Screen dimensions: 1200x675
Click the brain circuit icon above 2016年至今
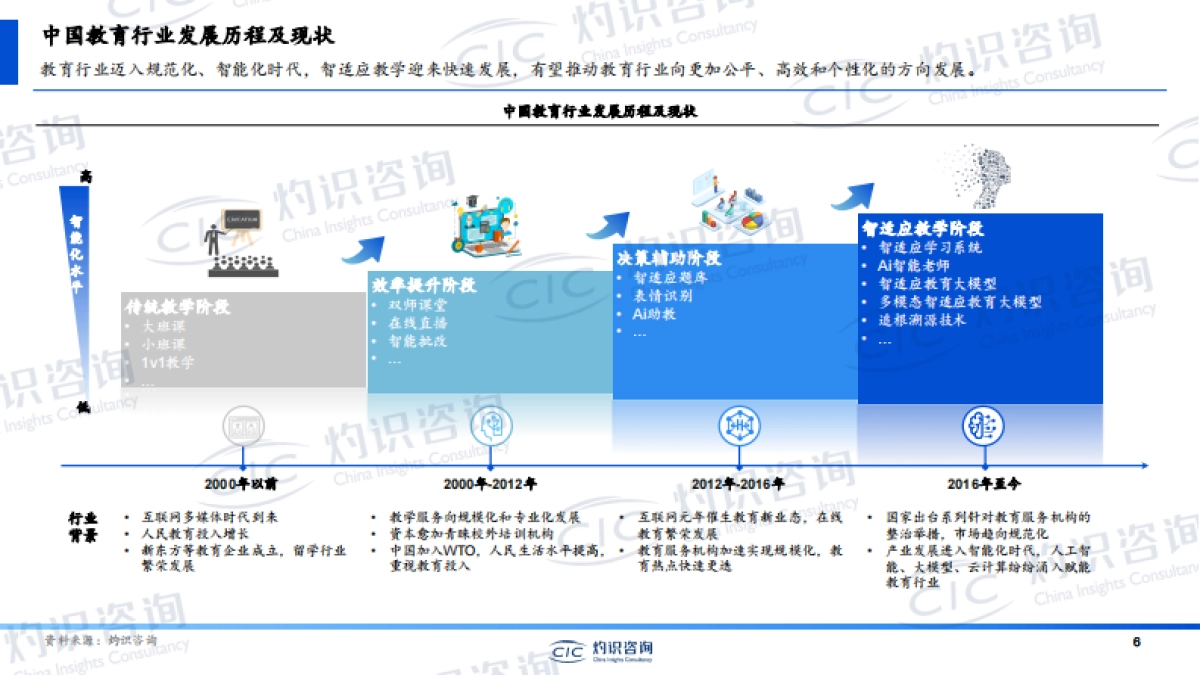click(985, 425)
